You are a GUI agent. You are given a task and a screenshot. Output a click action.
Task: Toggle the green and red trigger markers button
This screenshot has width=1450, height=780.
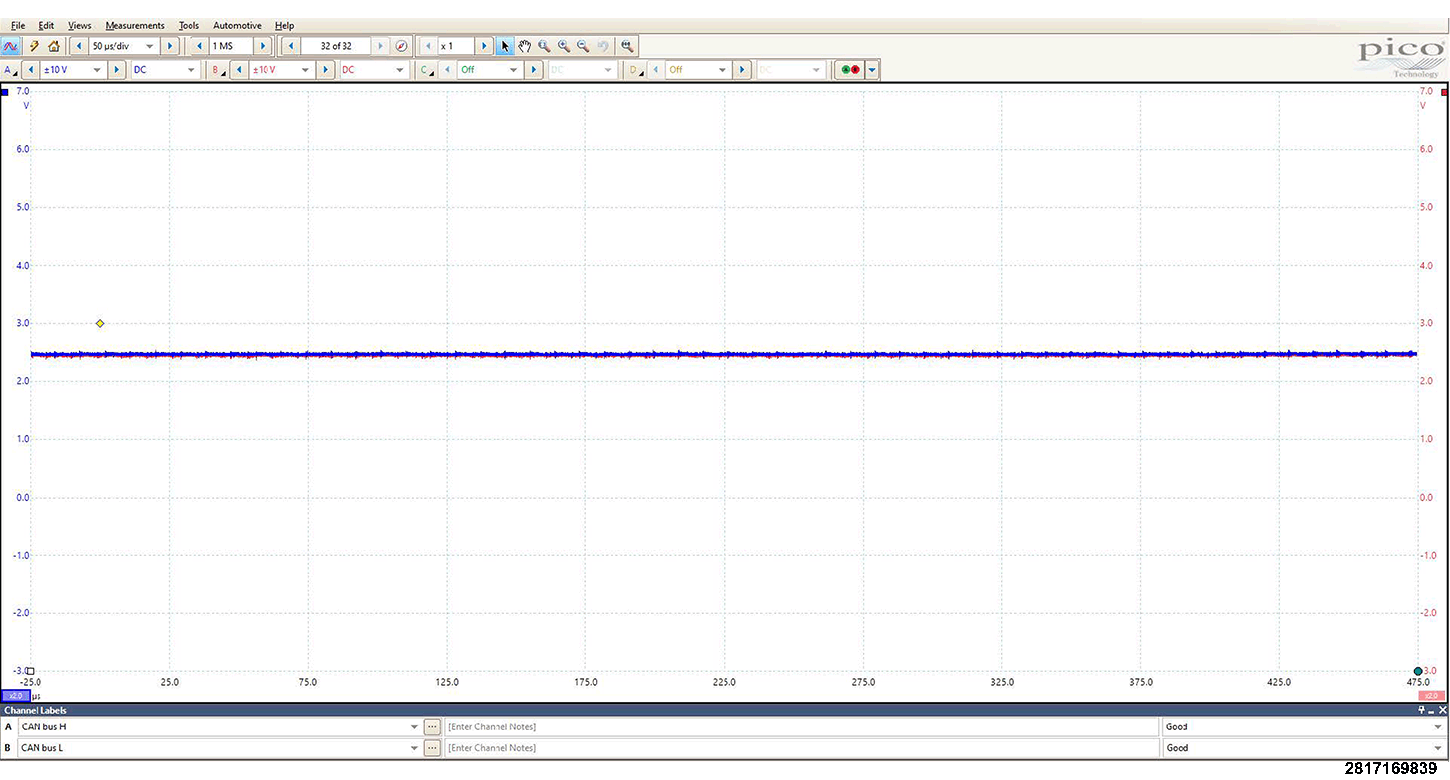point(850,70)
